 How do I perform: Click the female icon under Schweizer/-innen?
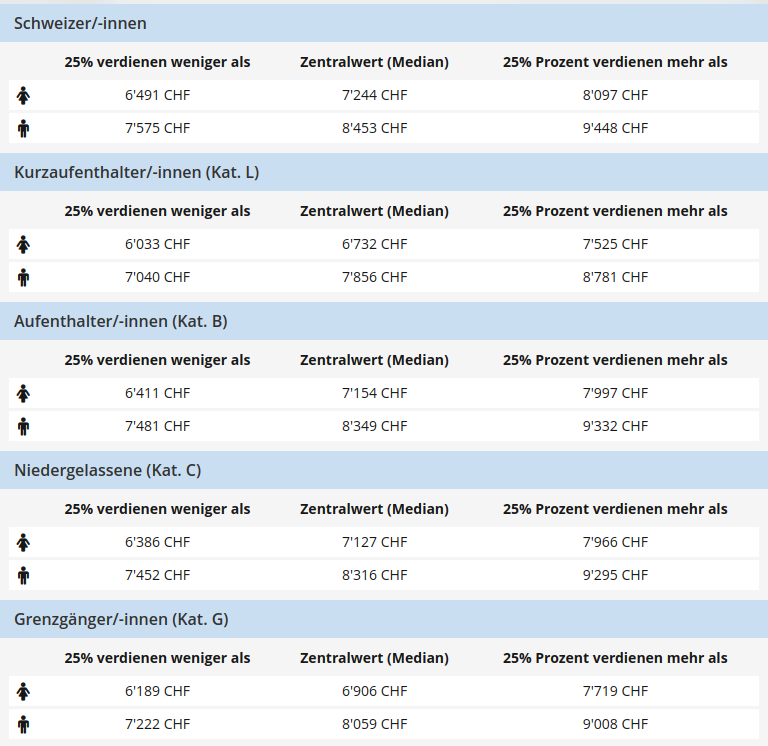coord(24,95)
